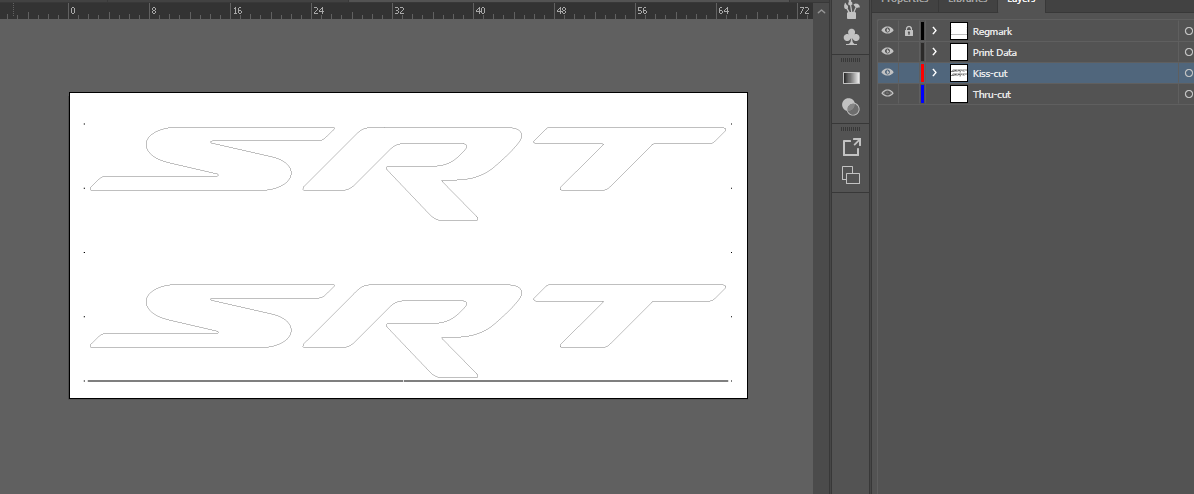Click the Kiss-cut layer thumbnail
Screen dimensions: 1194x494
point(959,73)
